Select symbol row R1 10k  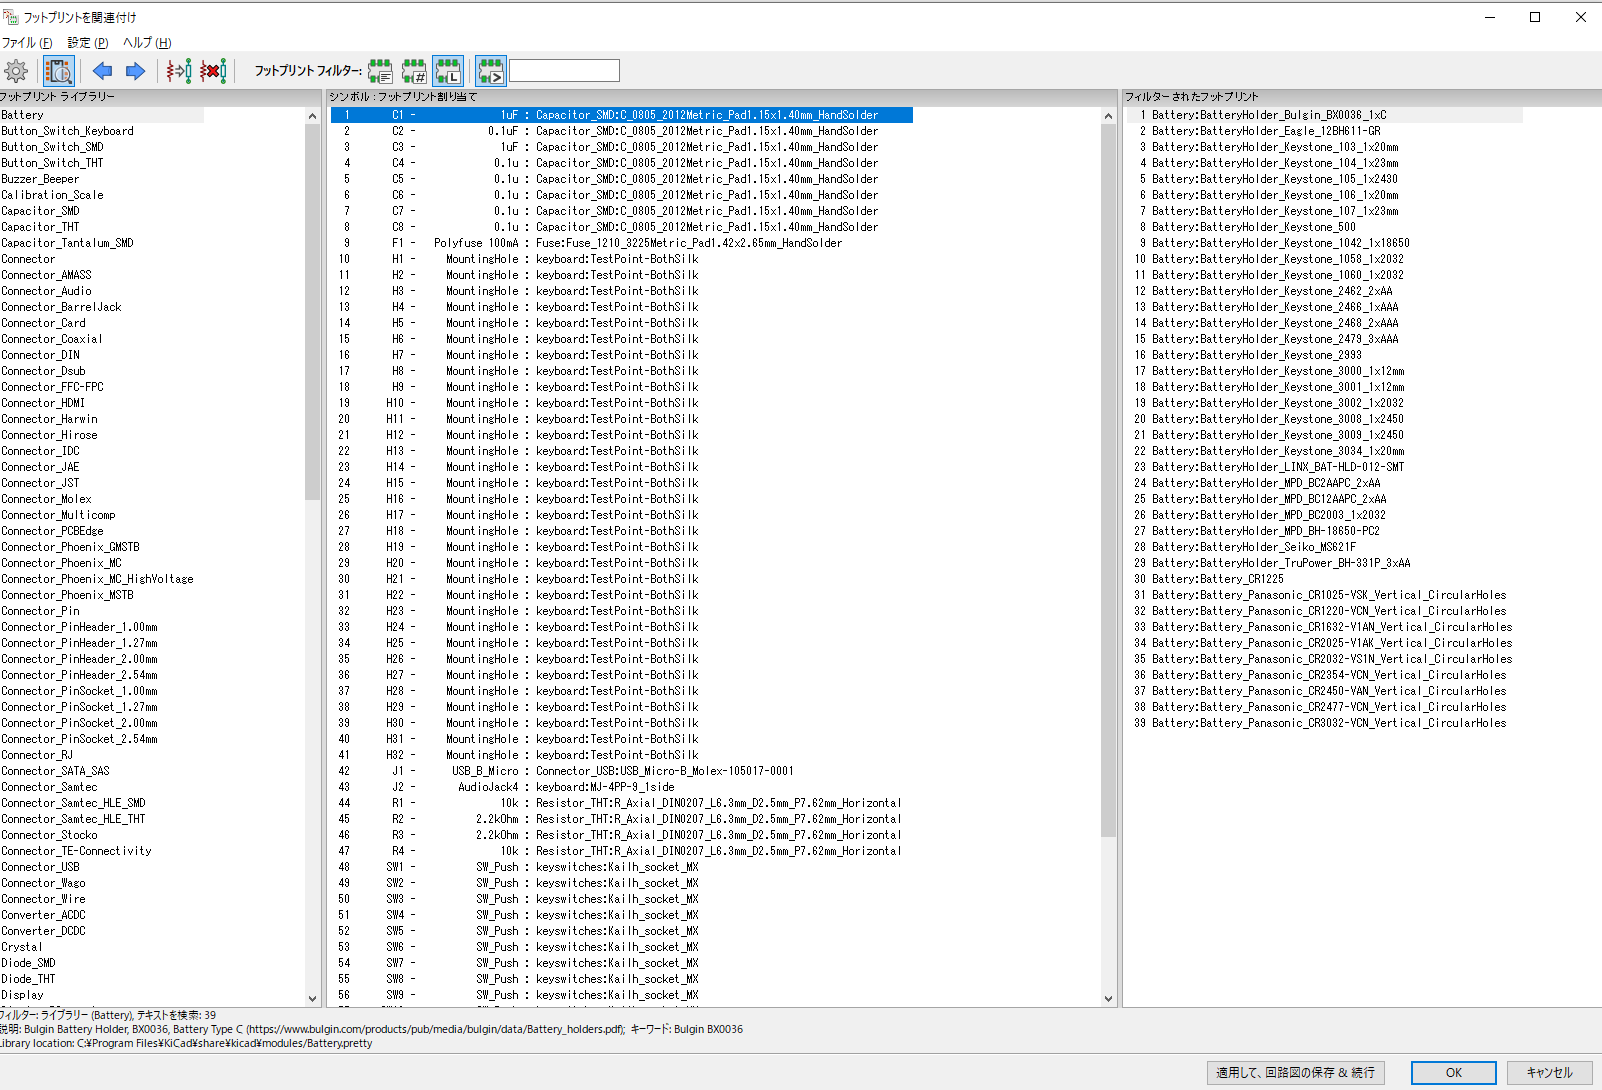pos(621,803)
